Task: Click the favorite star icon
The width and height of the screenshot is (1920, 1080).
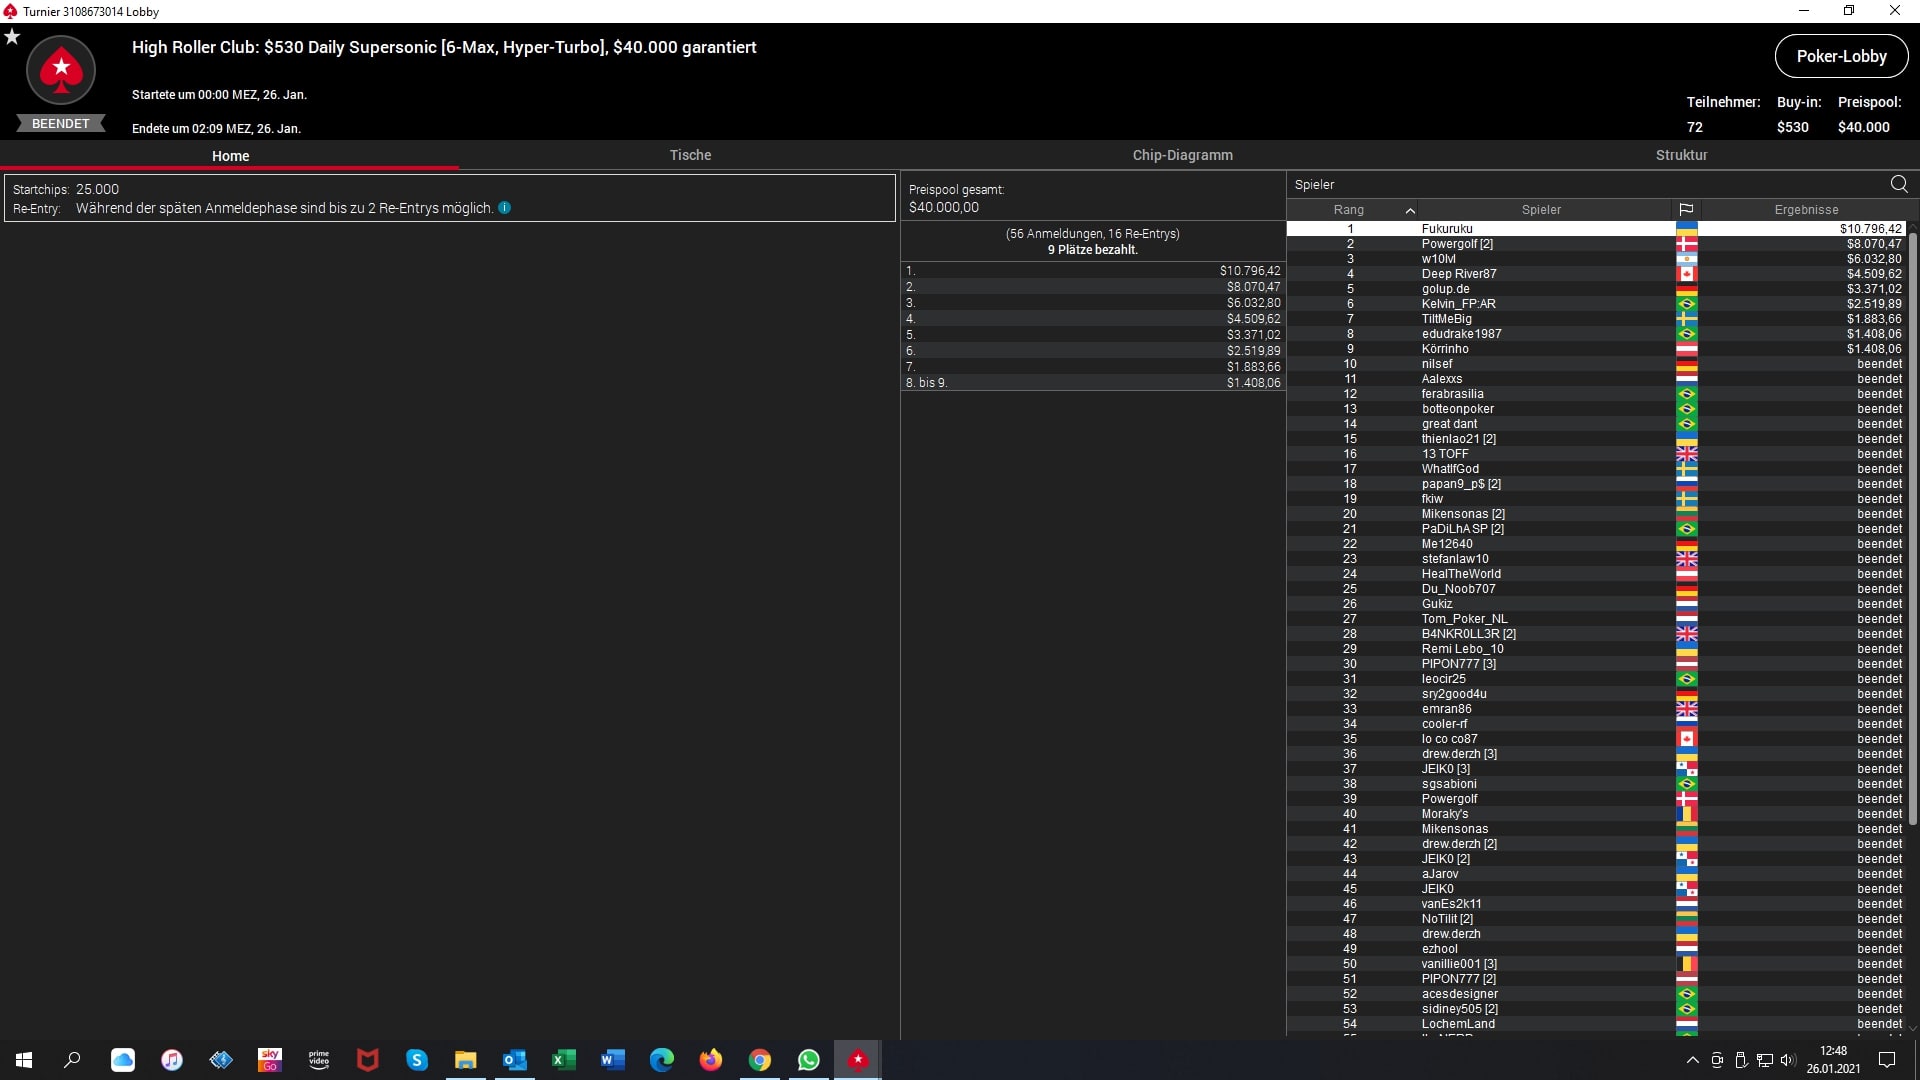Action: coord(12,37)
